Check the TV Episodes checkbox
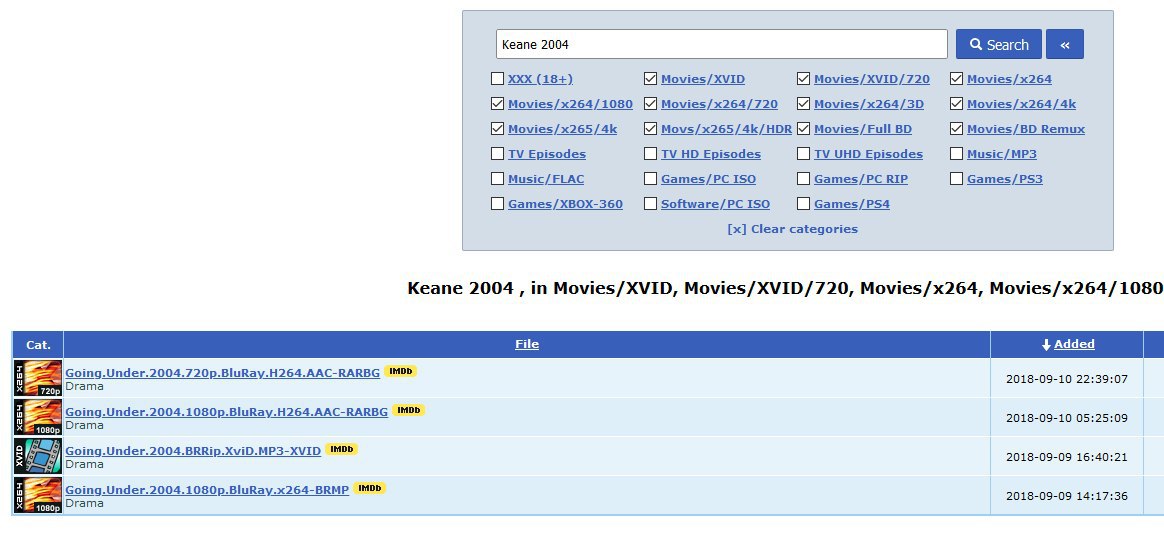Viewport: 1164px width, 537px height. point(497,154)
